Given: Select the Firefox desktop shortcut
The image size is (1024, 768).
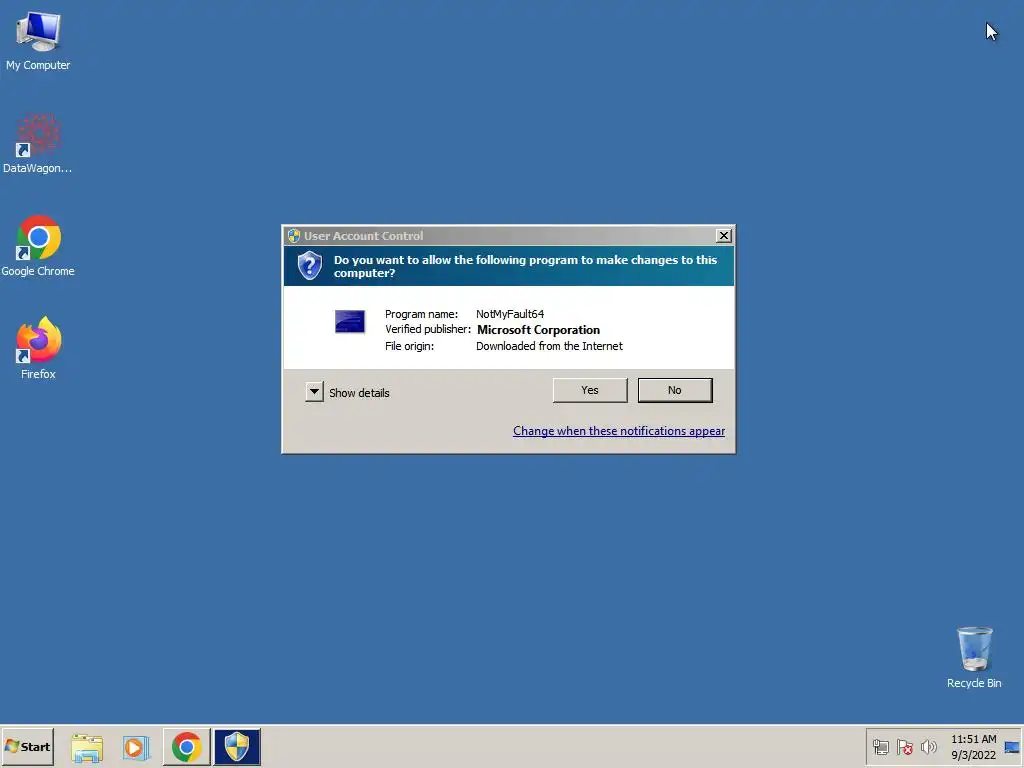Looking at the screenshot, I should (38, 349).
